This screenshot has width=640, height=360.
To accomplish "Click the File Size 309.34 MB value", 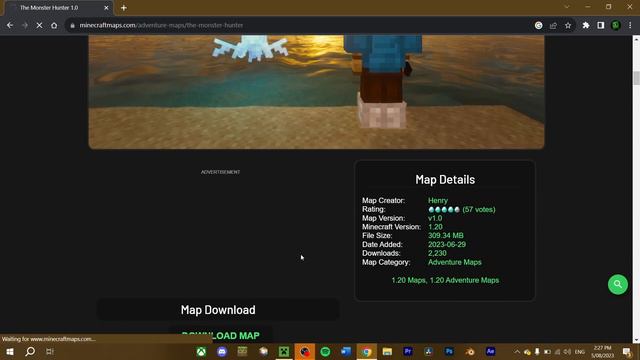I will [445, 236].
